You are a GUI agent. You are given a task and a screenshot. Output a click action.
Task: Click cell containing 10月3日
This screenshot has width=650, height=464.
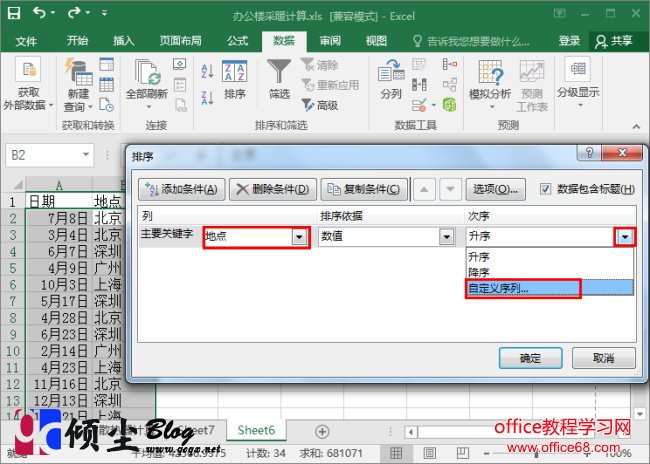point(59,284)
